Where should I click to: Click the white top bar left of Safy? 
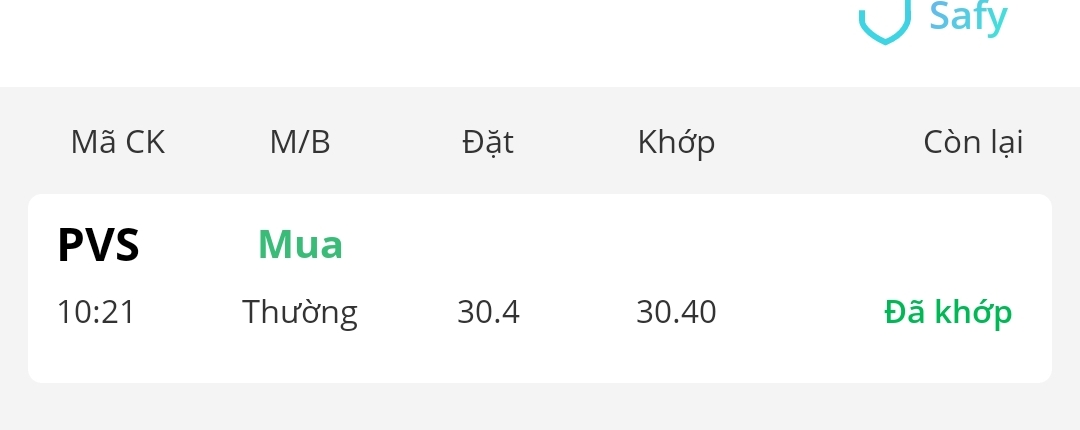400,40
